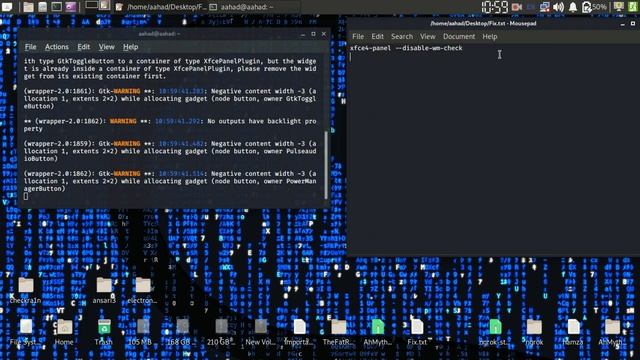The width and height of the screenshot is (640, 360).
Task: Click the green logout icon in the panel
Action: click(633, 7)
